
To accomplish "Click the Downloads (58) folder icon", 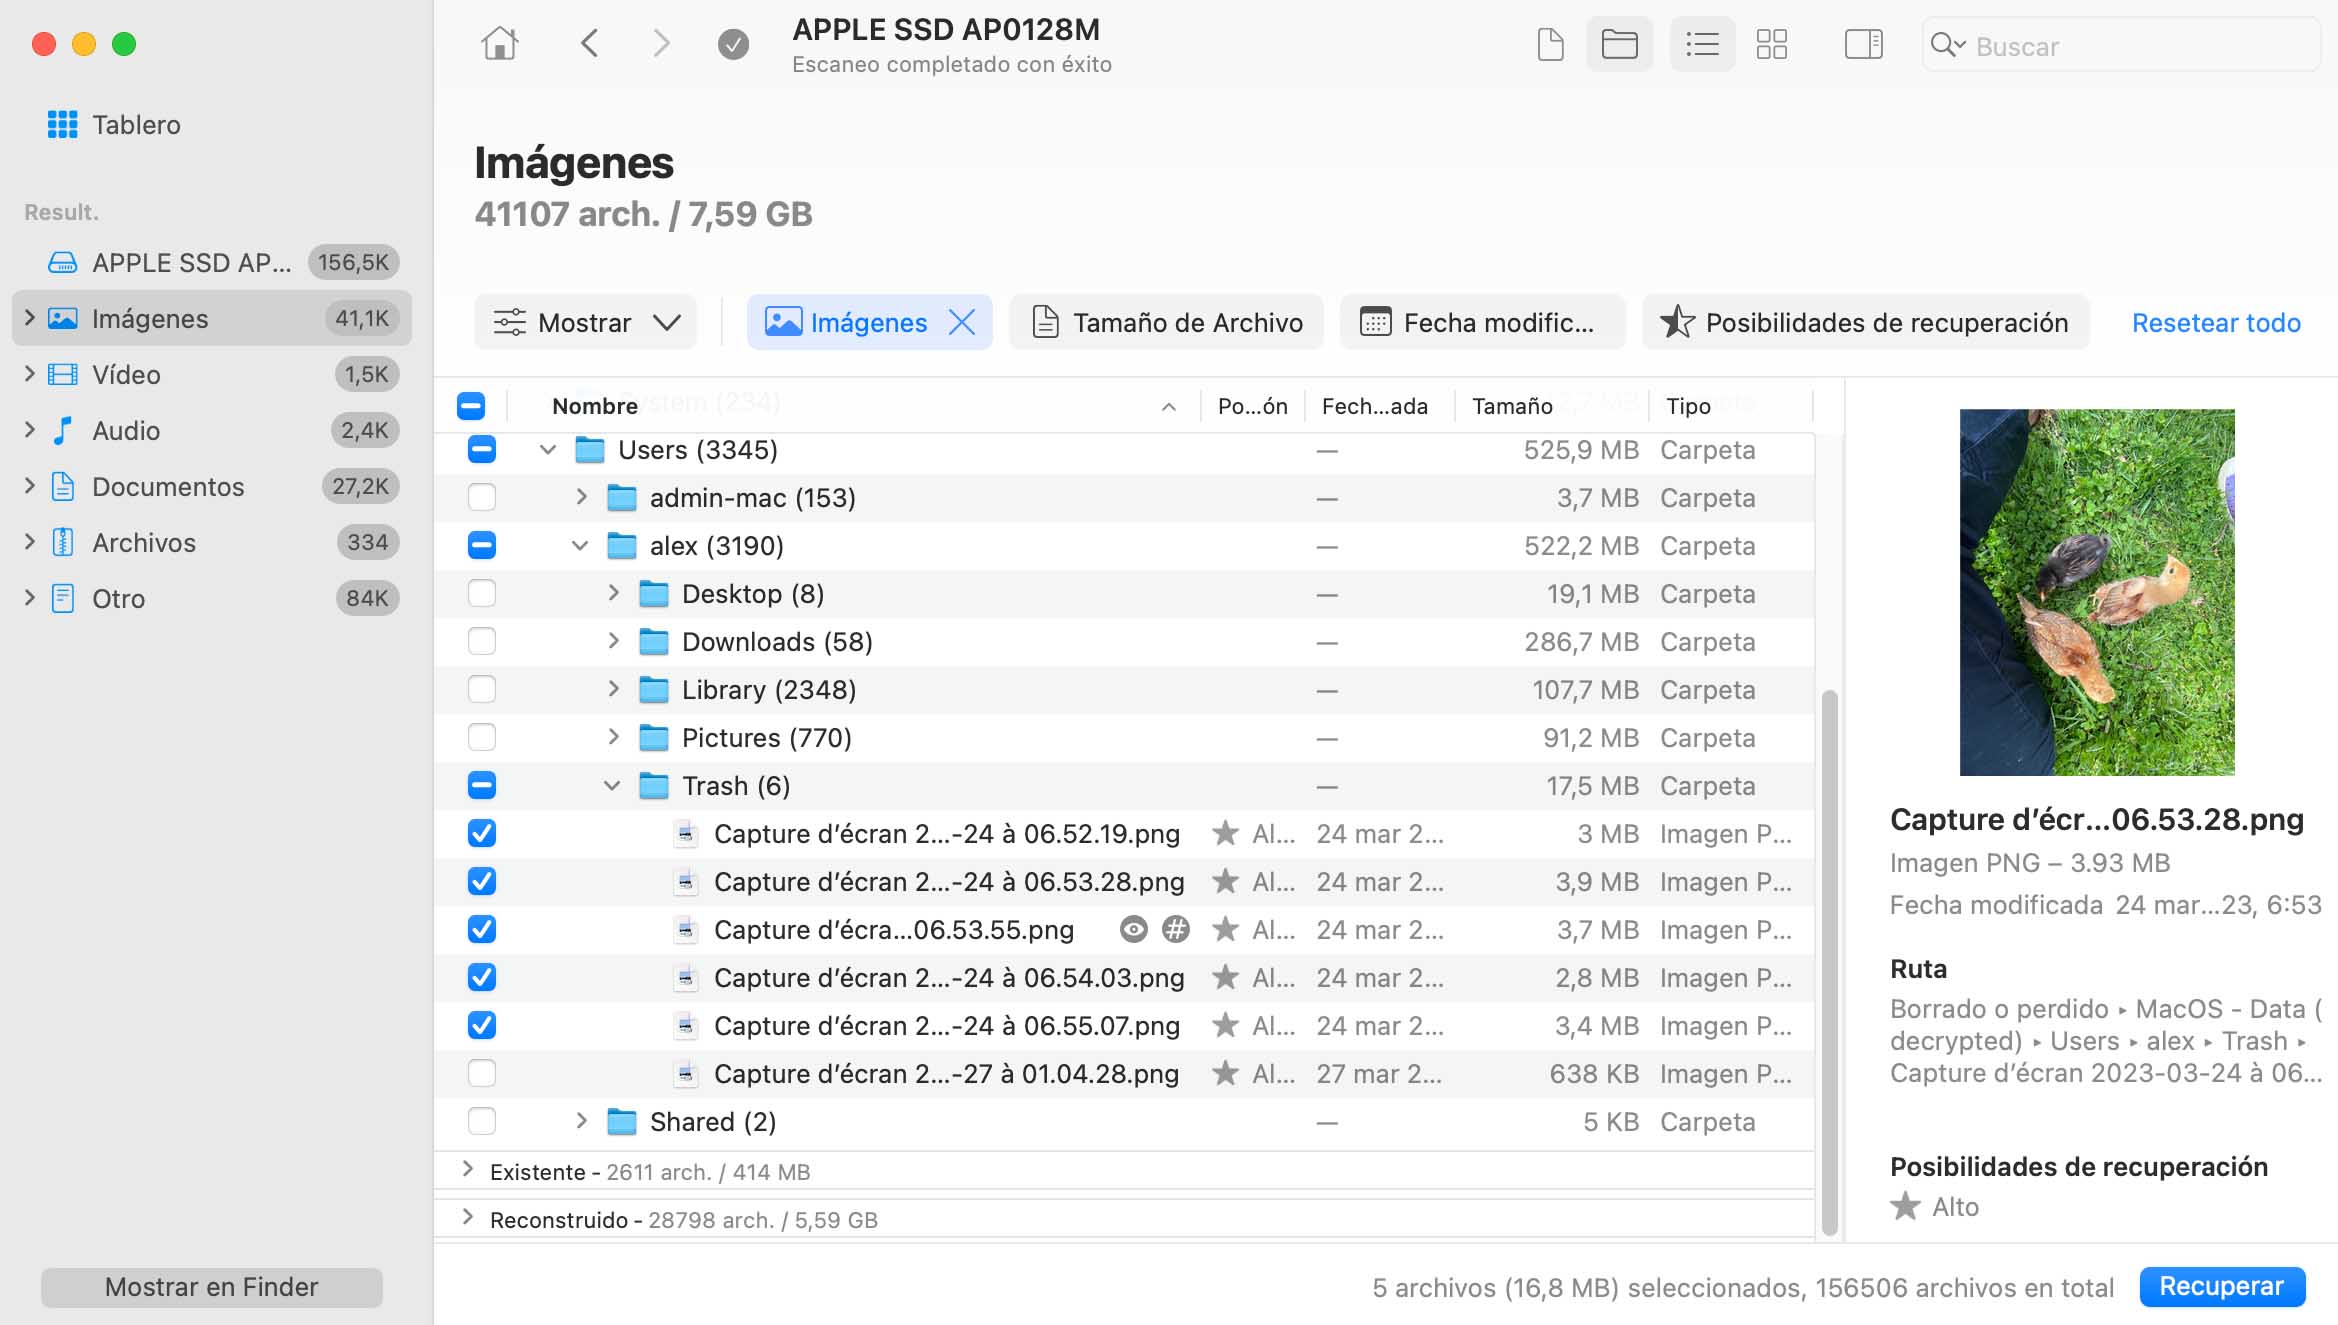I will (x=653, y=642).
